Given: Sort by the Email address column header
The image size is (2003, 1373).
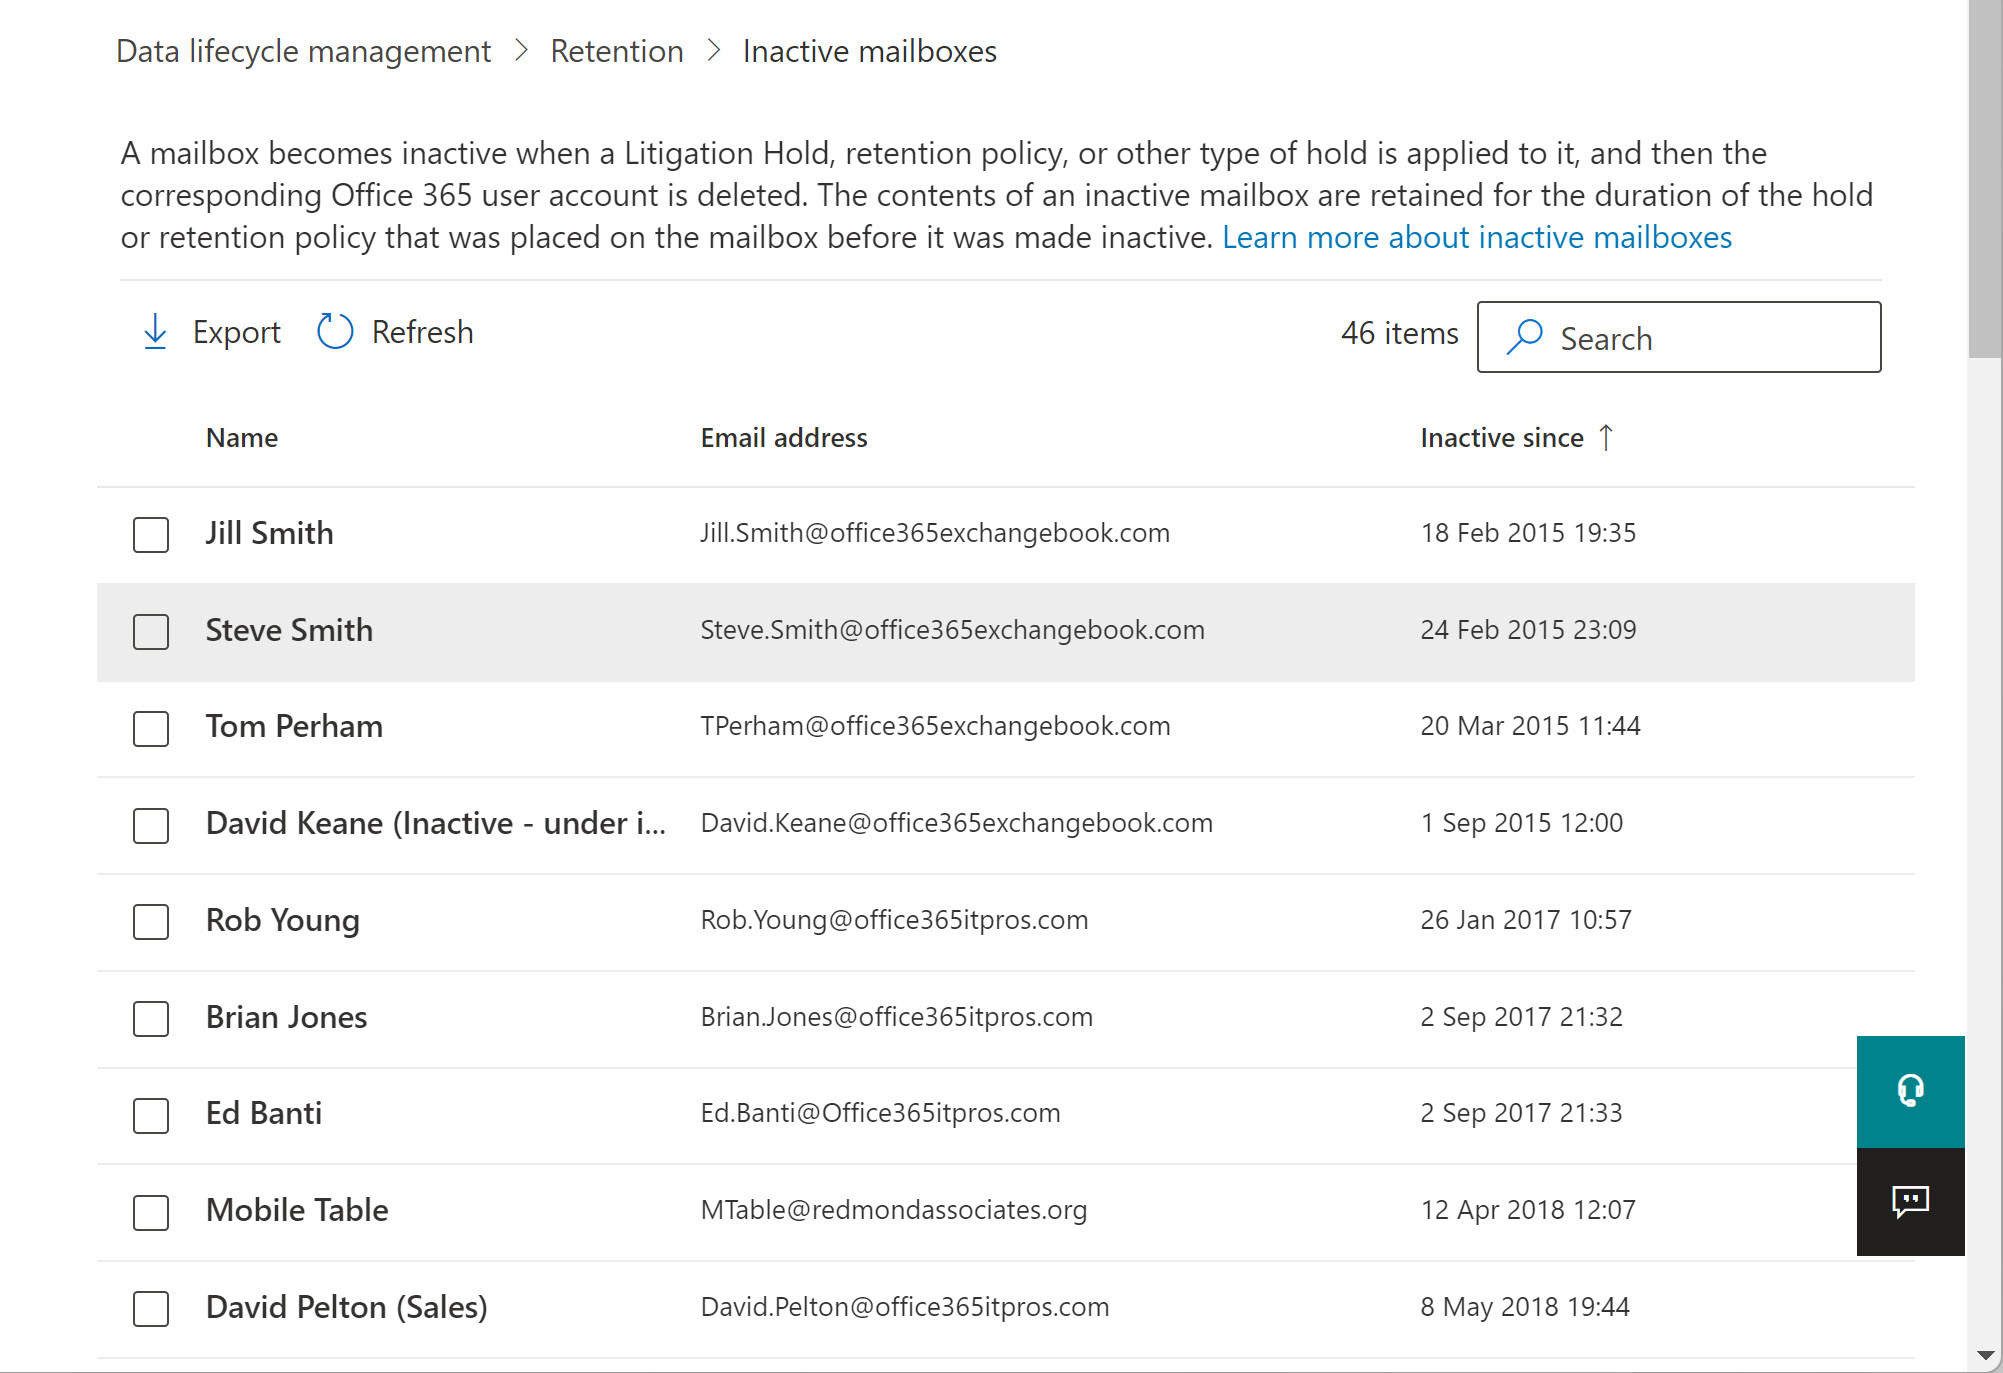Looking at the screenshot, I should point(783,438).
